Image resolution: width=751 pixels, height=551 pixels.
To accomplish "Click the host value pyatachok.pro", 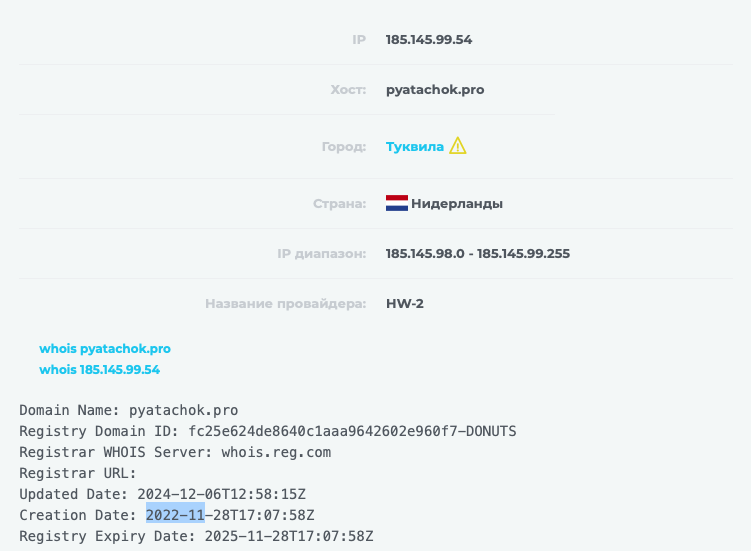I will [x=435, y=90].
